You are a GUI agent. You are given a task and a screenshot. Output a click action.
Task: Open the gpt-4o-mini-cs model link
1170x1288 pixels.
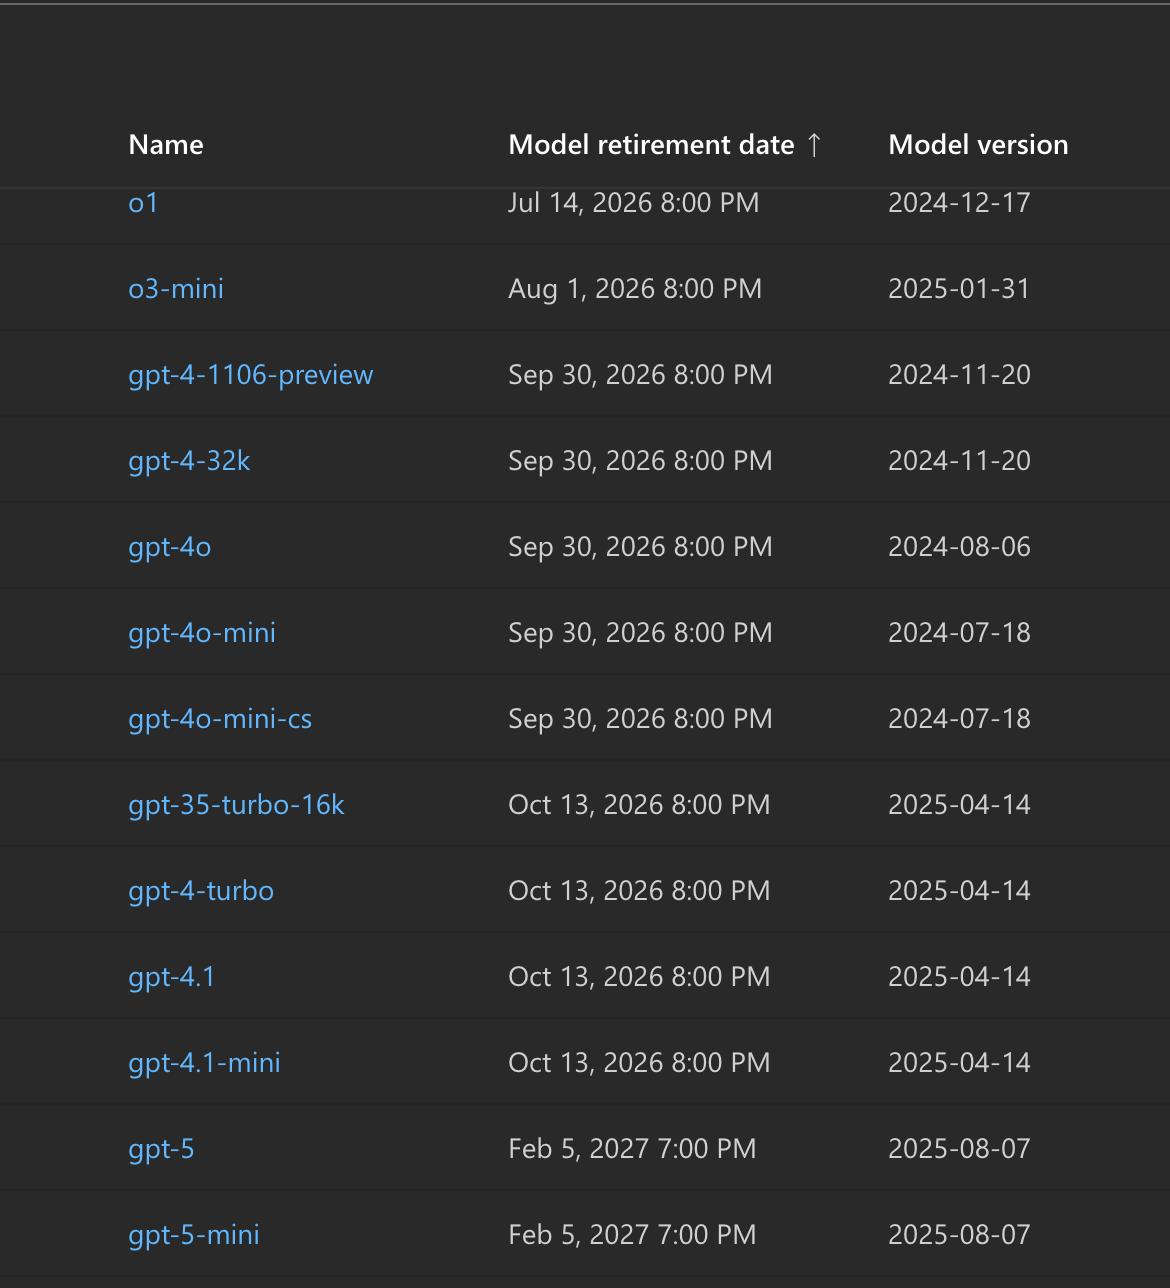220,718
